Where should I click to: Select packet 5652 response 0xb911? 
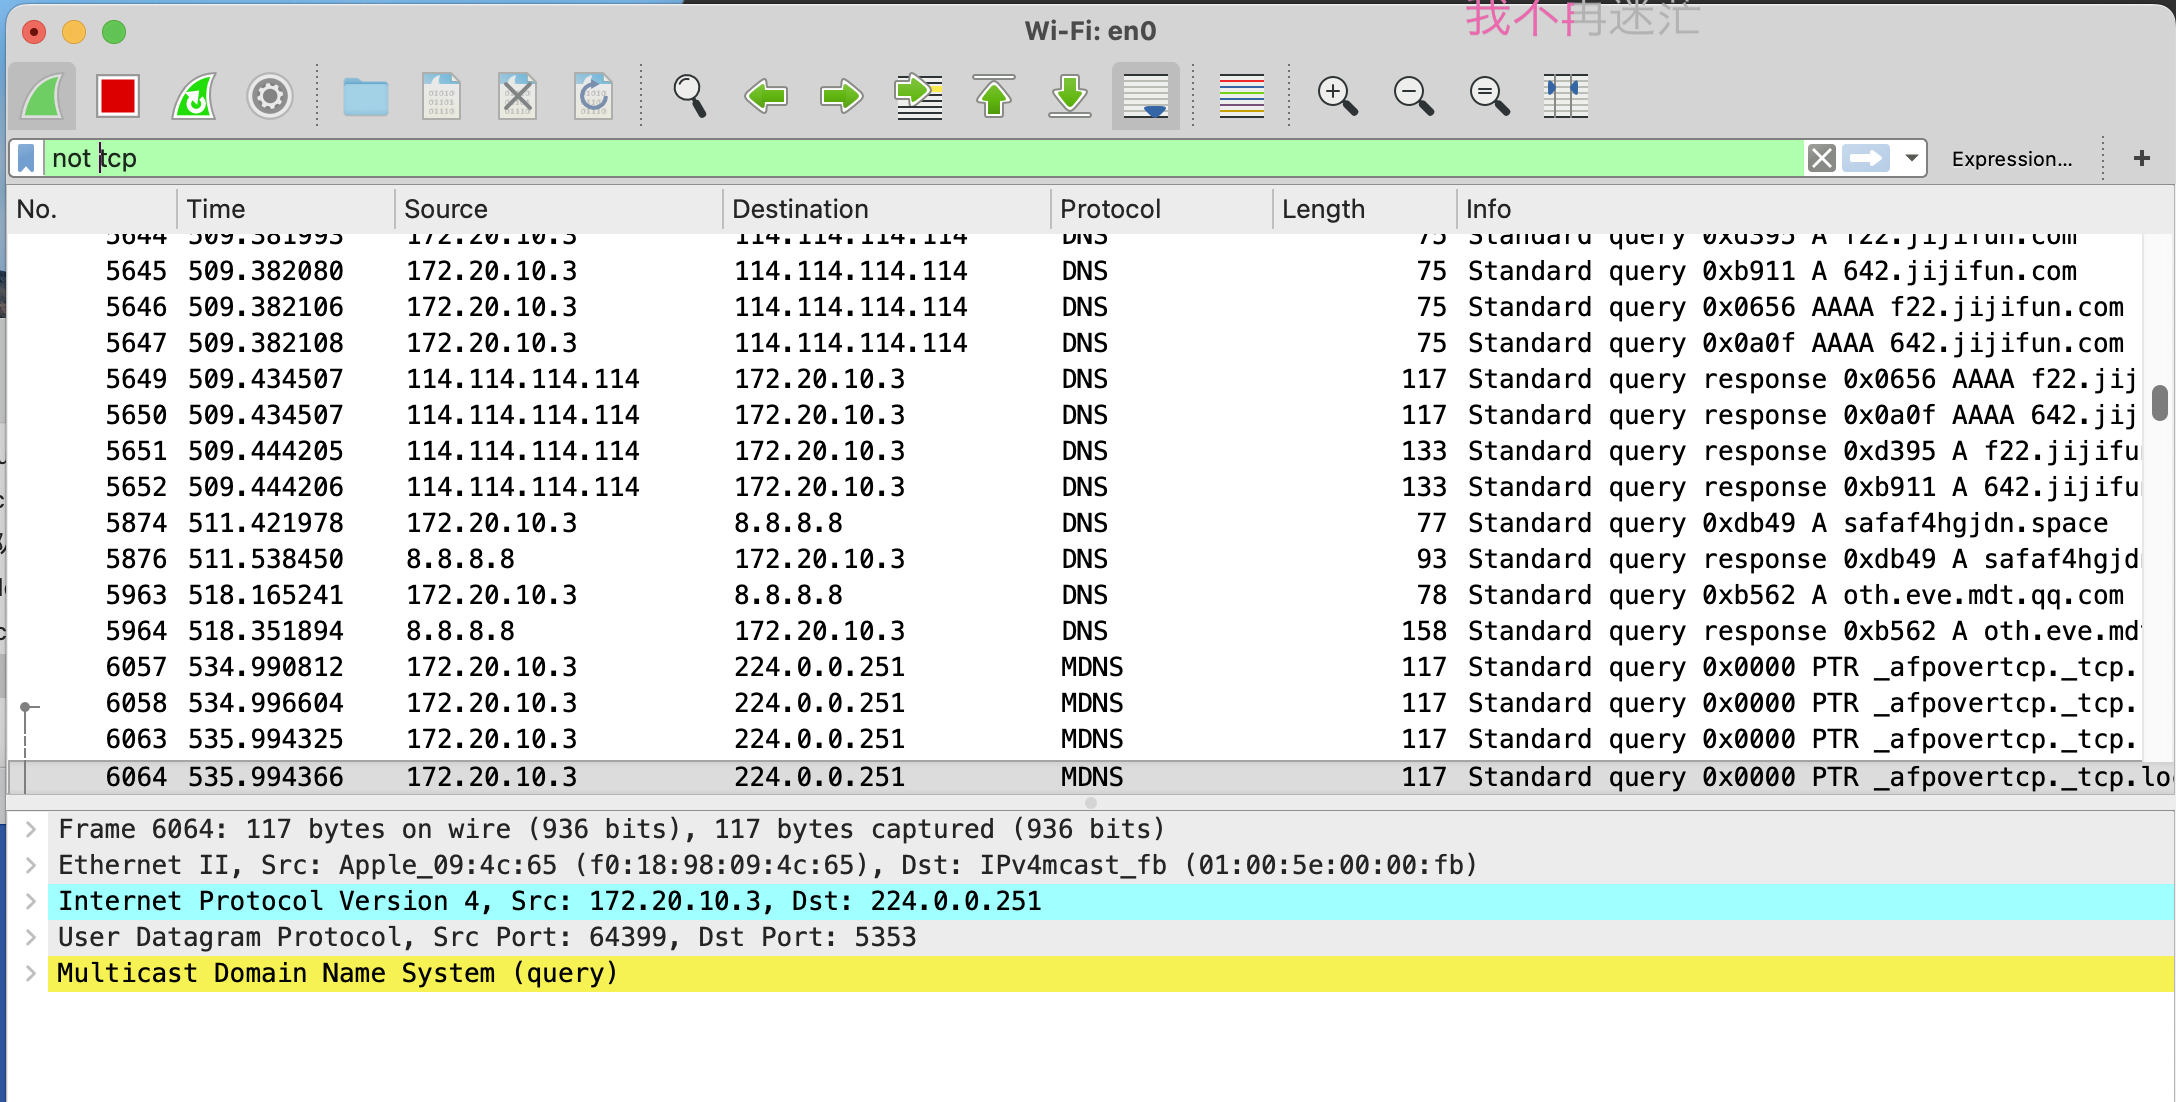coord(1075,487)
